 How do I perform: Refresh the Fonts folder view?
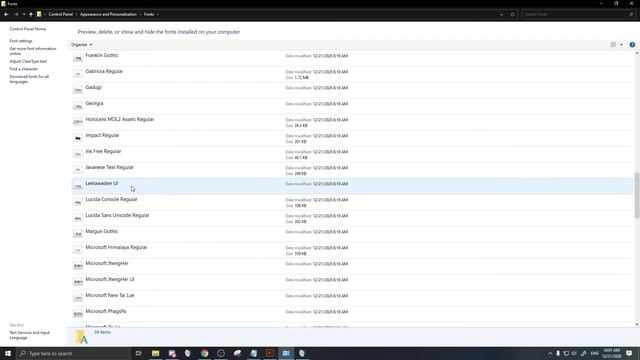513,14
